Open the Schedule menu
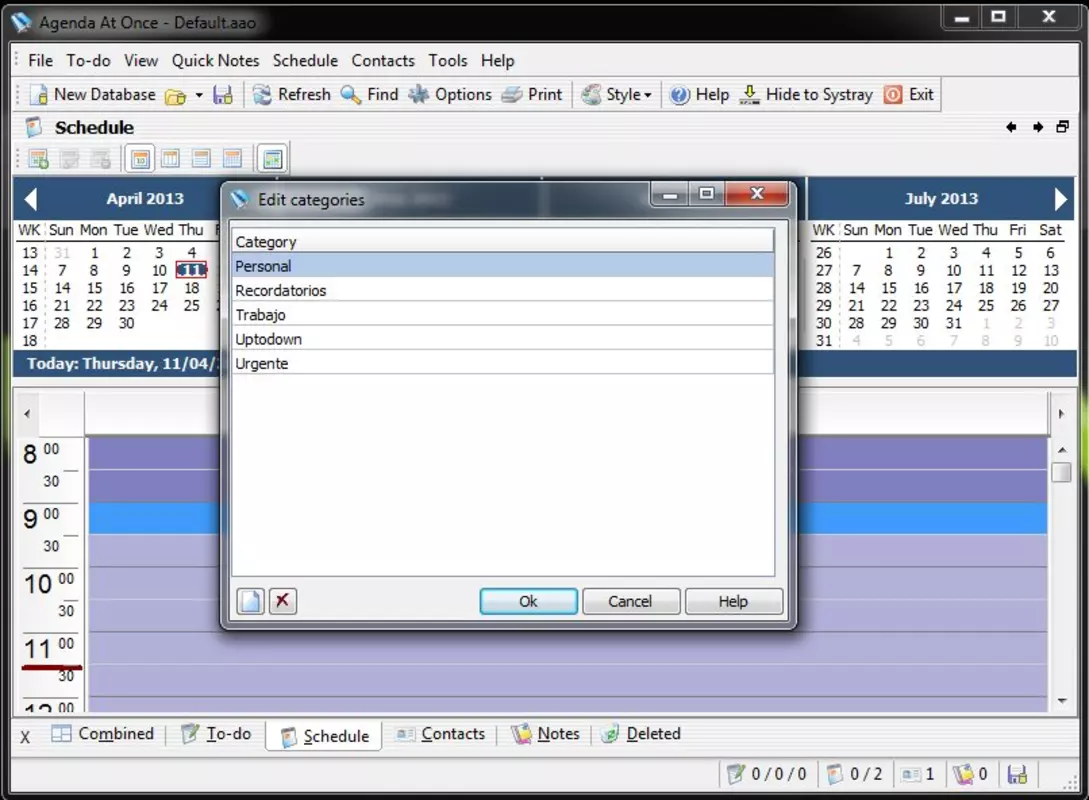 [x=305, y=60]
